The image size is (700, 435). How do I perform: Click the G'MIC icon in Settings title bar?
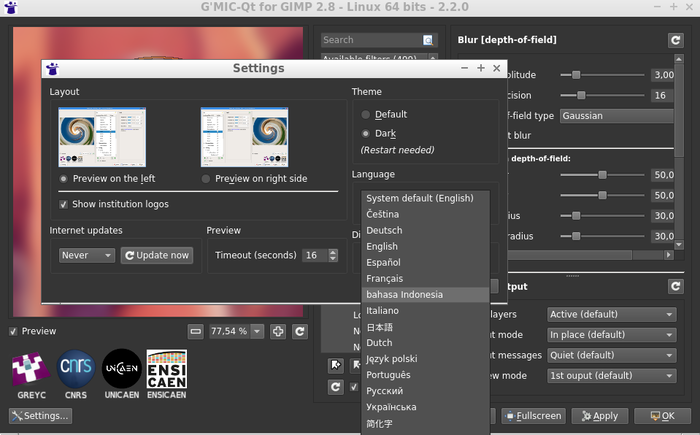pos(52,68)
